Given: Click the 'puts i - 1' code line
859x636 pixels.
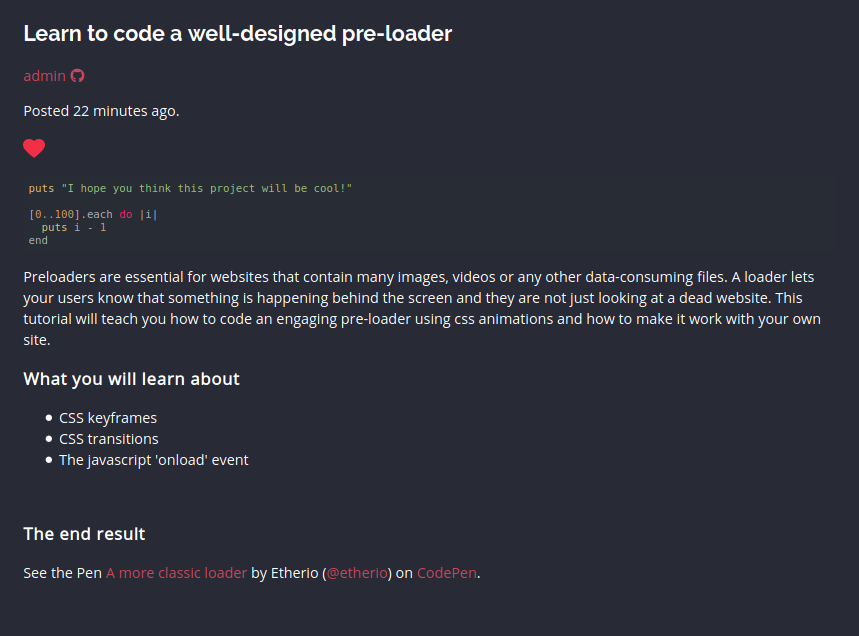Looking at the screenshot, I should tap(74, 227).
